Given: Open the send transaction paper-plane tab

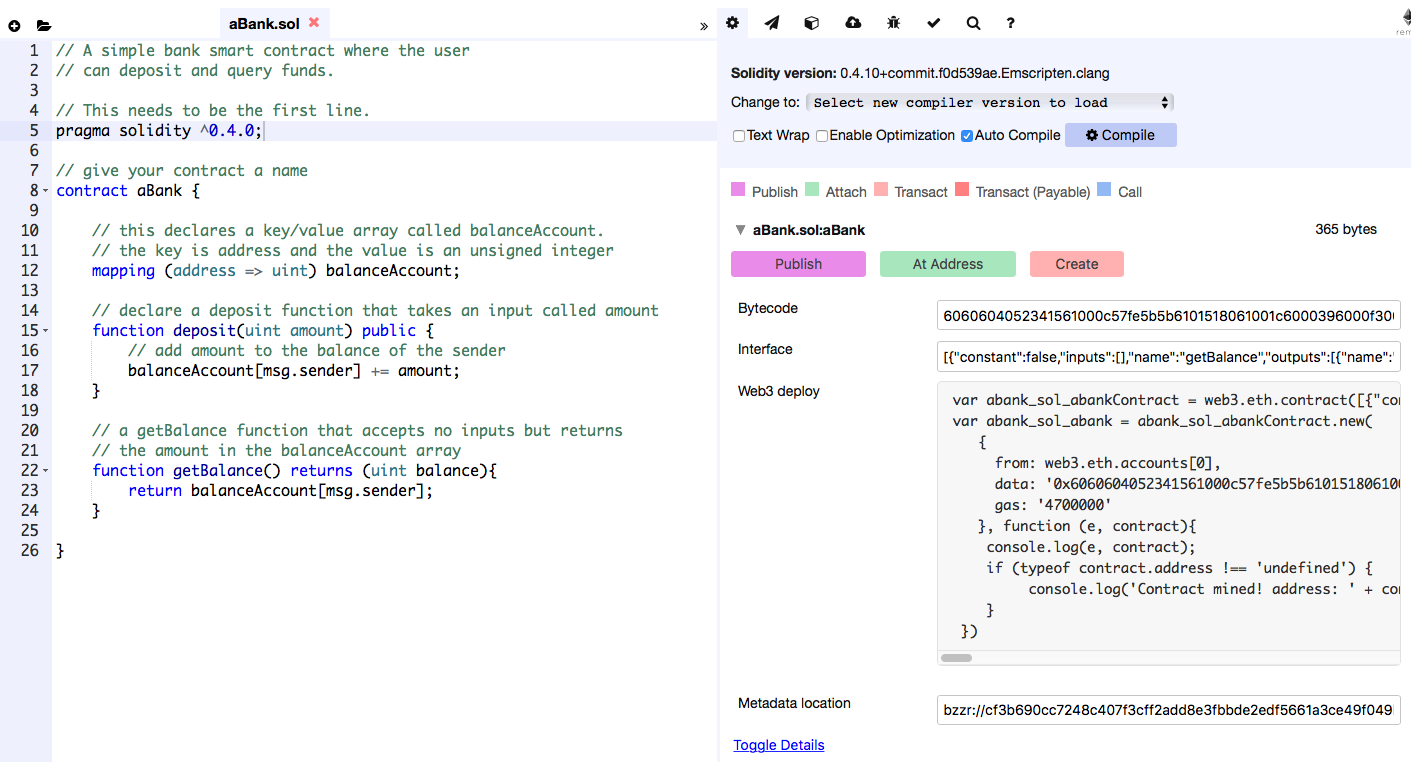Looking at the screenshot, I should [772, 23].
